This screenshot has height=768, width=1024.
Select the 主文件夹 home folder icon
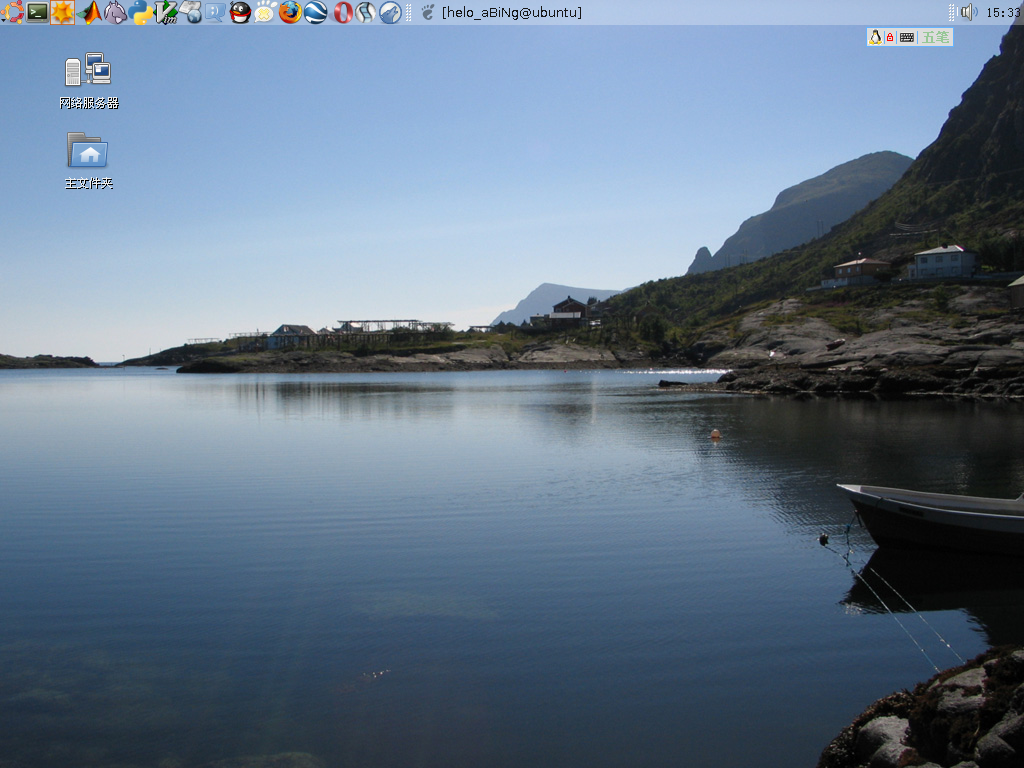[x=89, y=161]
